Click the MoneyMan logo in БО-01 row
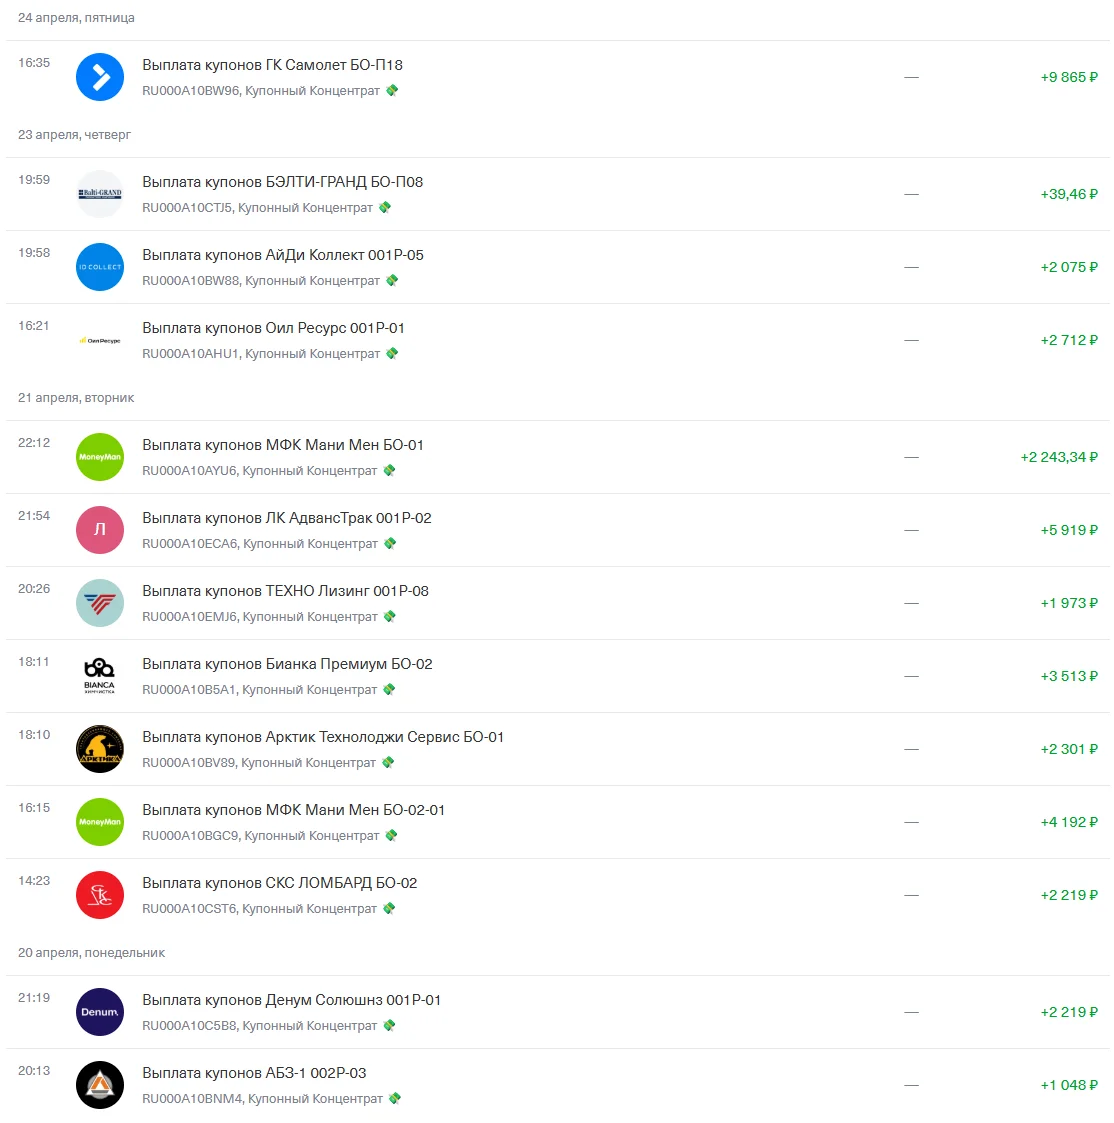The height and width of the screenshot is (1123, 1114). pyautogui.click(x=100, y=457)
